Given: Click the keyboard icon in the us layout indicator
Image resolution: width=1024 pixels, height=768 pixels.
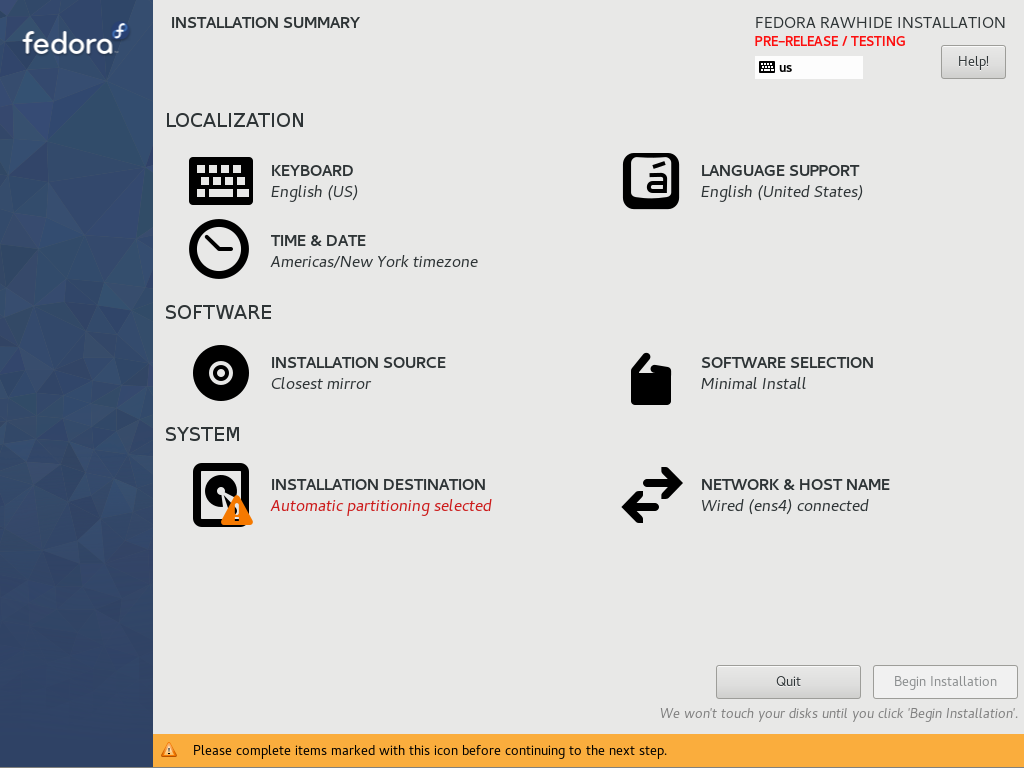Looking at the screenshot, I should pos(767,67).
